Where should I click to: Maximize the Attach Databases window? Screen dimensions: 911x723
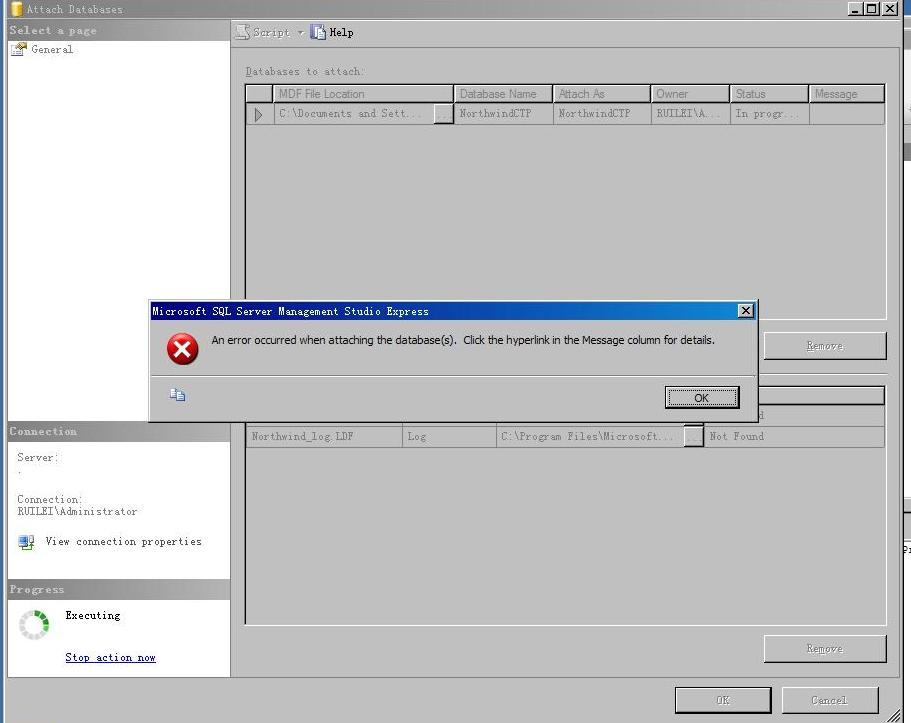[x=872, y=9]
